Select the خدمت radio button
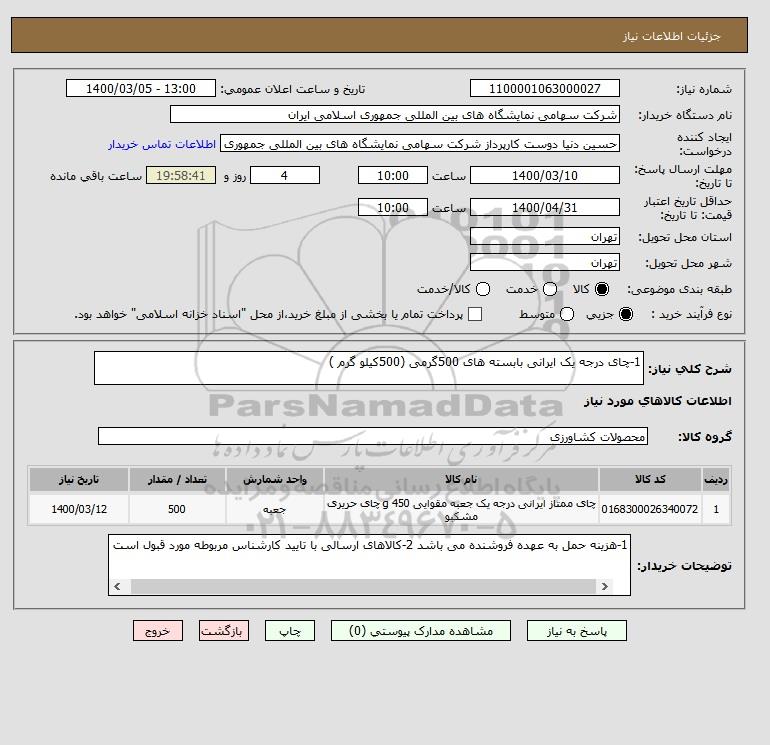Image resolution: width=770 pixels, height=745 pixels. coord(550,289)
